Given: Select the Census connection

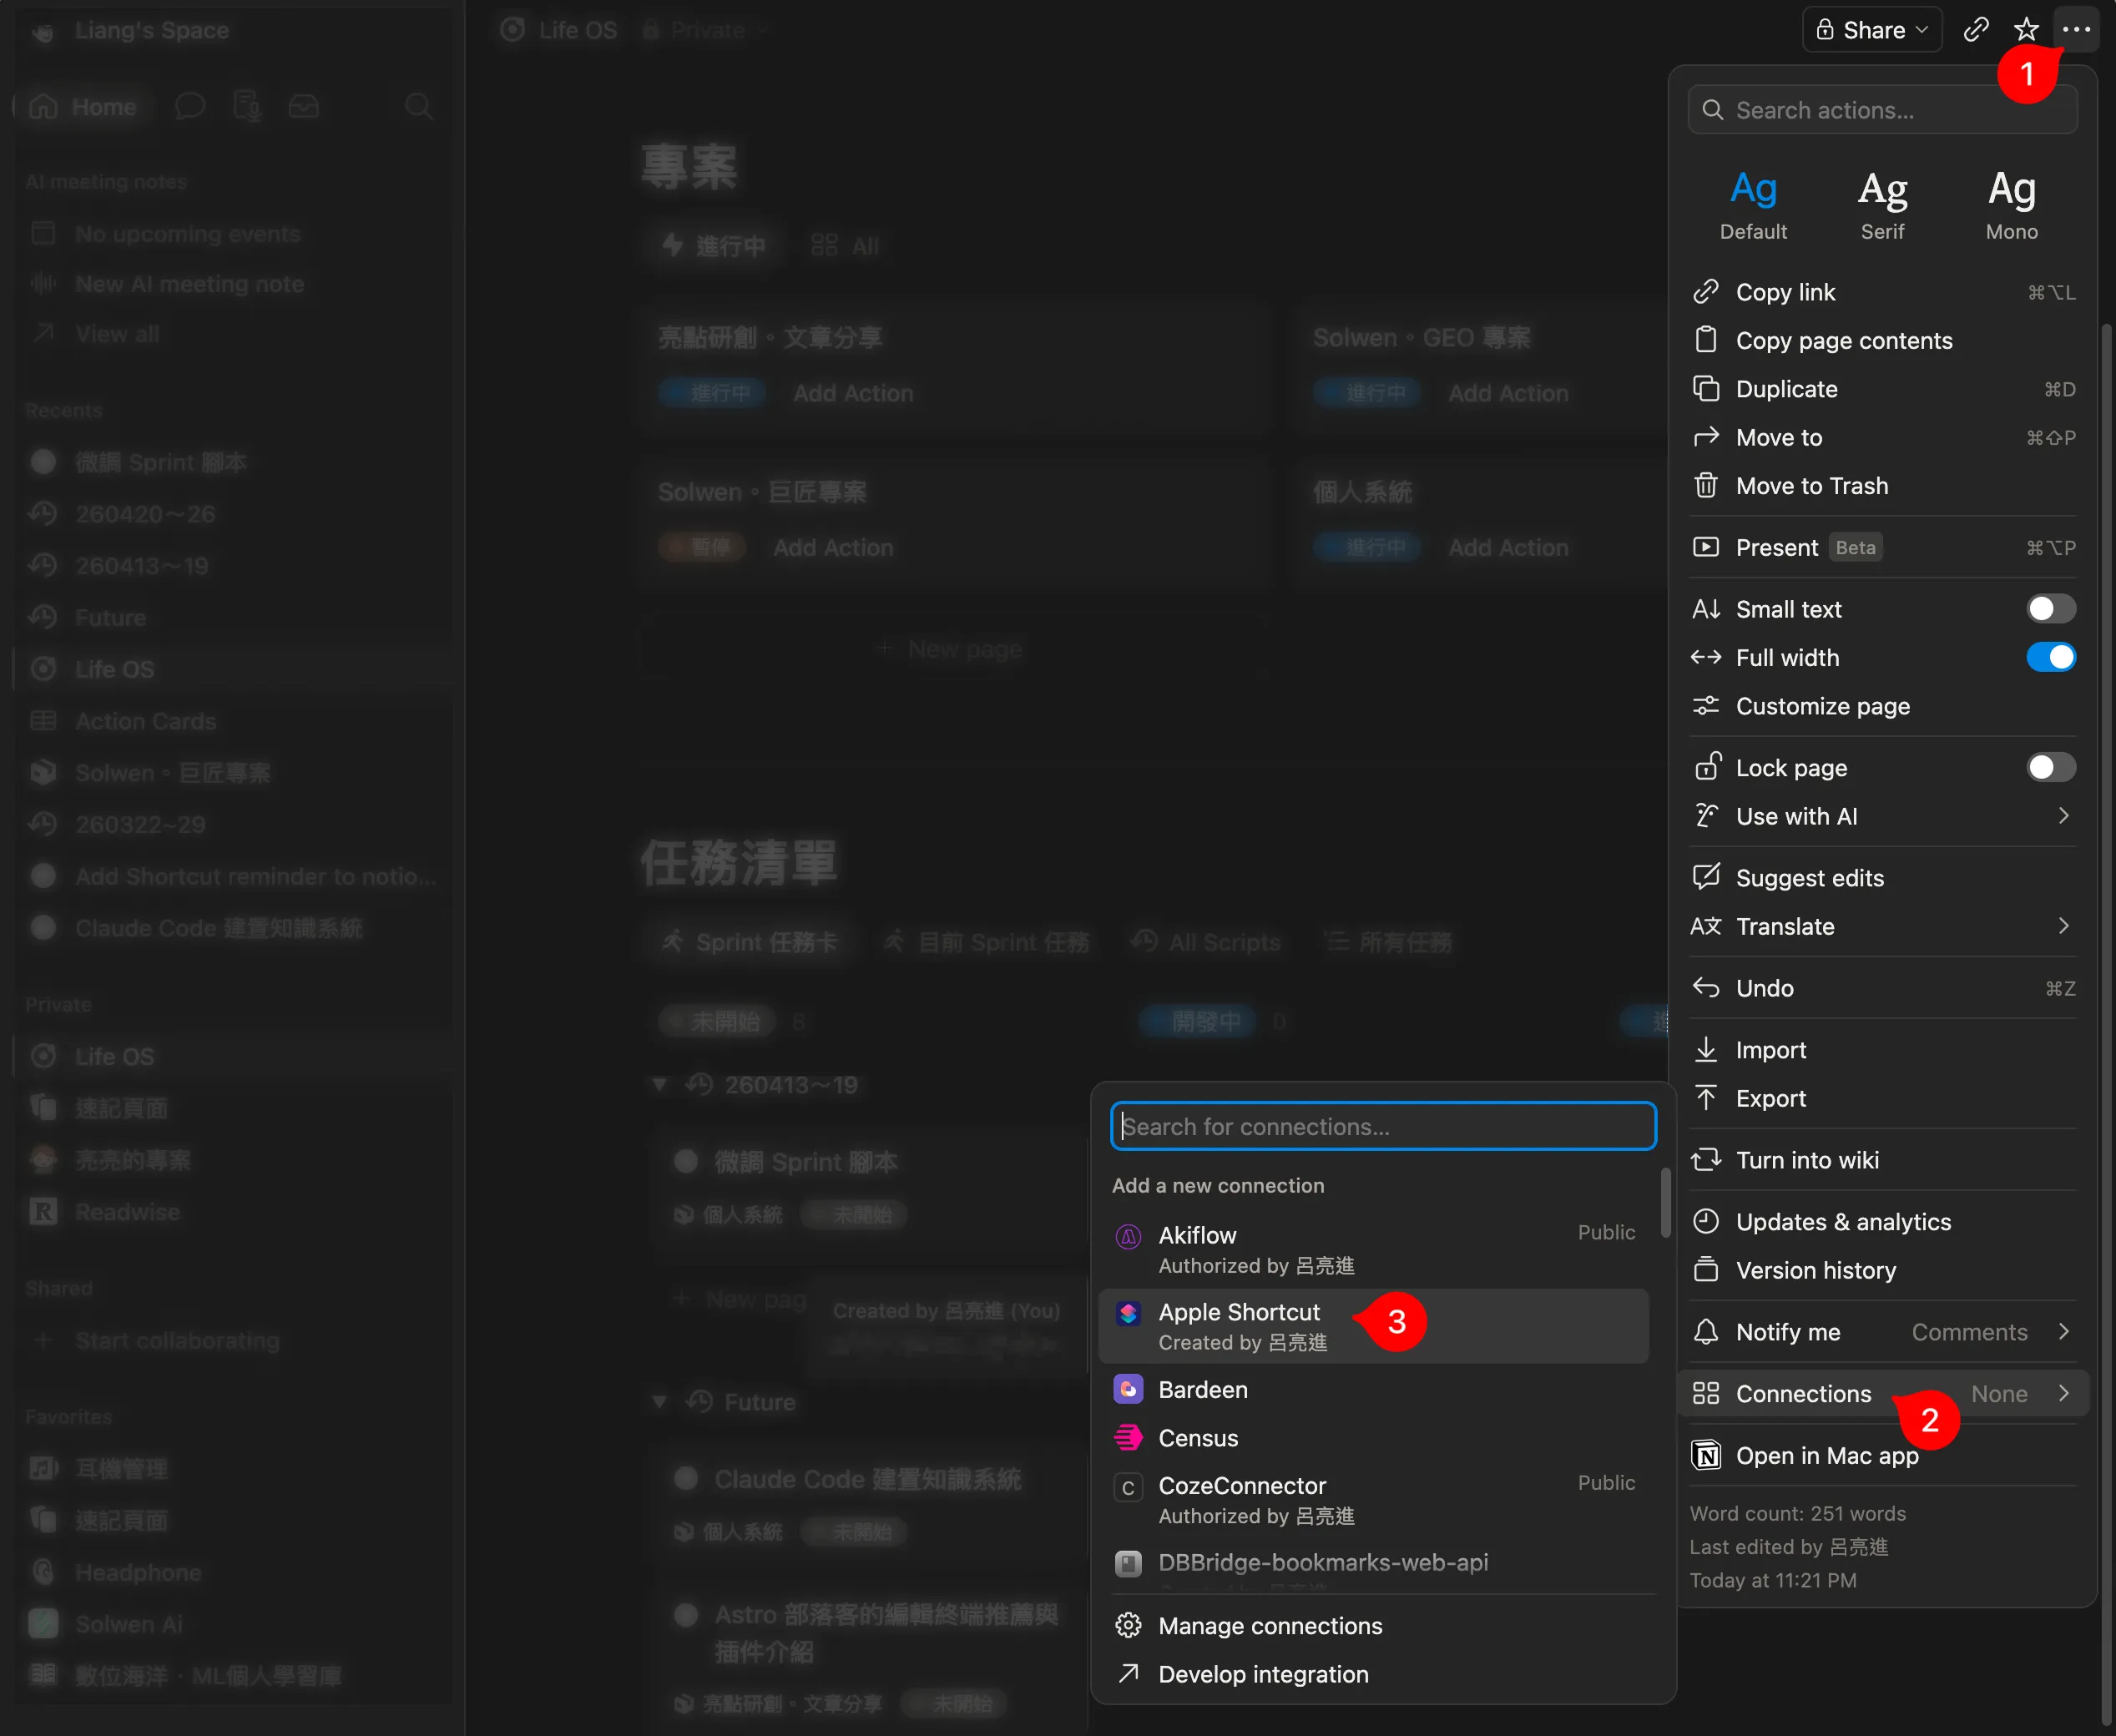Looking at the screenshot, I should coord(1373,1438).
